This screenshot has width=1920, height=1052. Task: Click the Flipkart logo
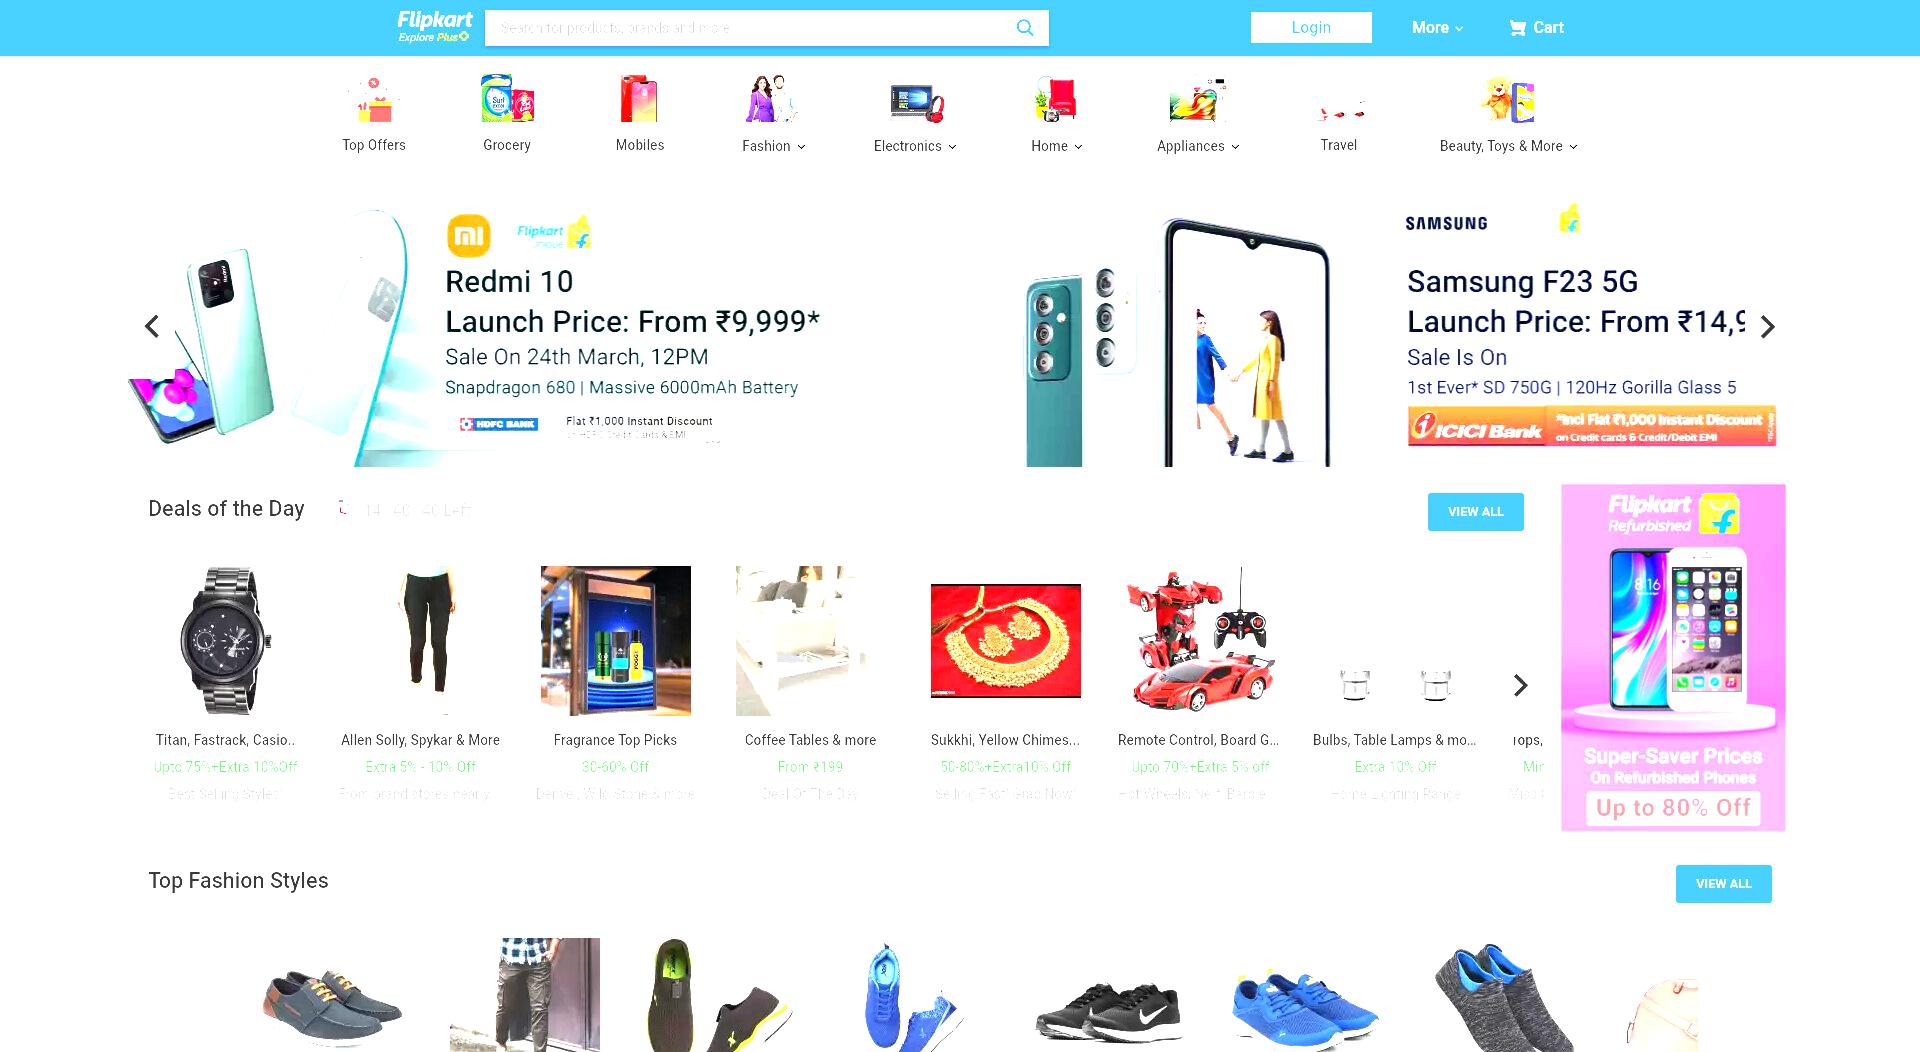tap(434, 27)
